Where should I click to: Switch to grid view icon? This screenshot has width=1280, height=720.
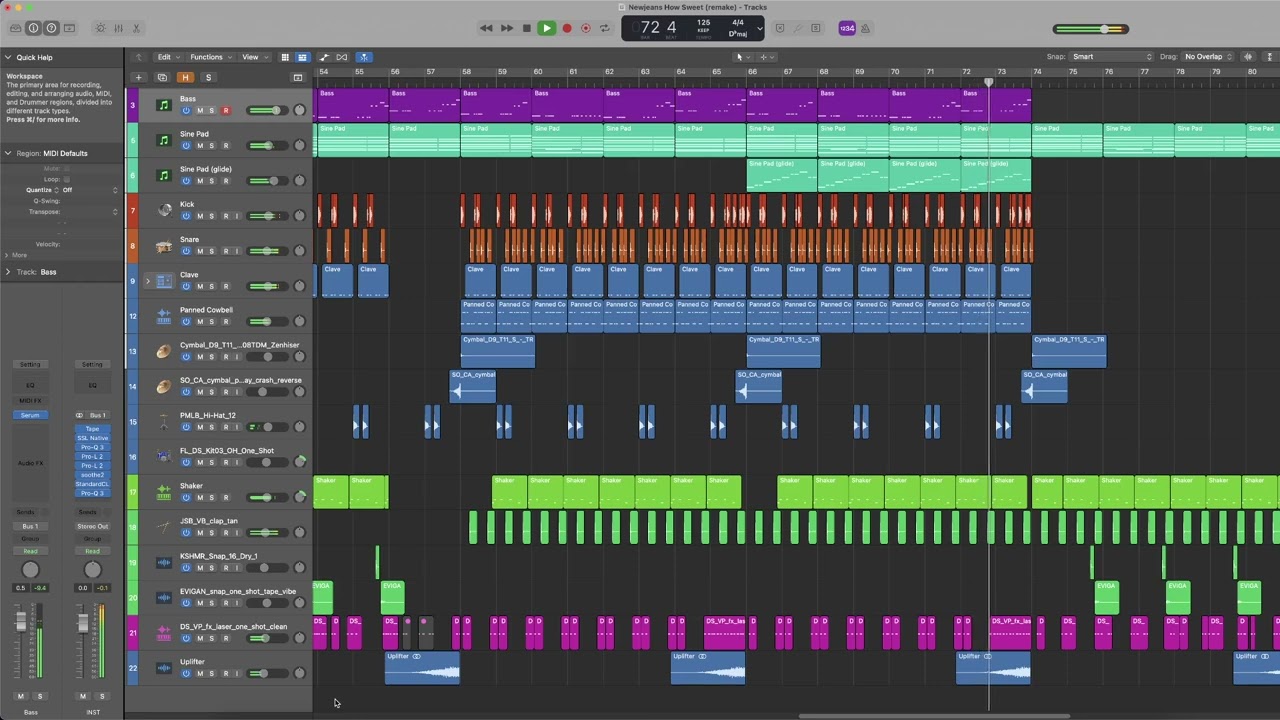click(285, 57)
